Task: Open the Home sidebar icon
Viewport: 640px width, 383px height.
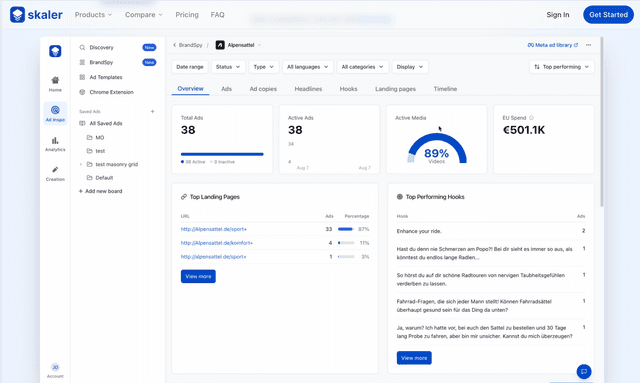Action: tap(55, 84)
